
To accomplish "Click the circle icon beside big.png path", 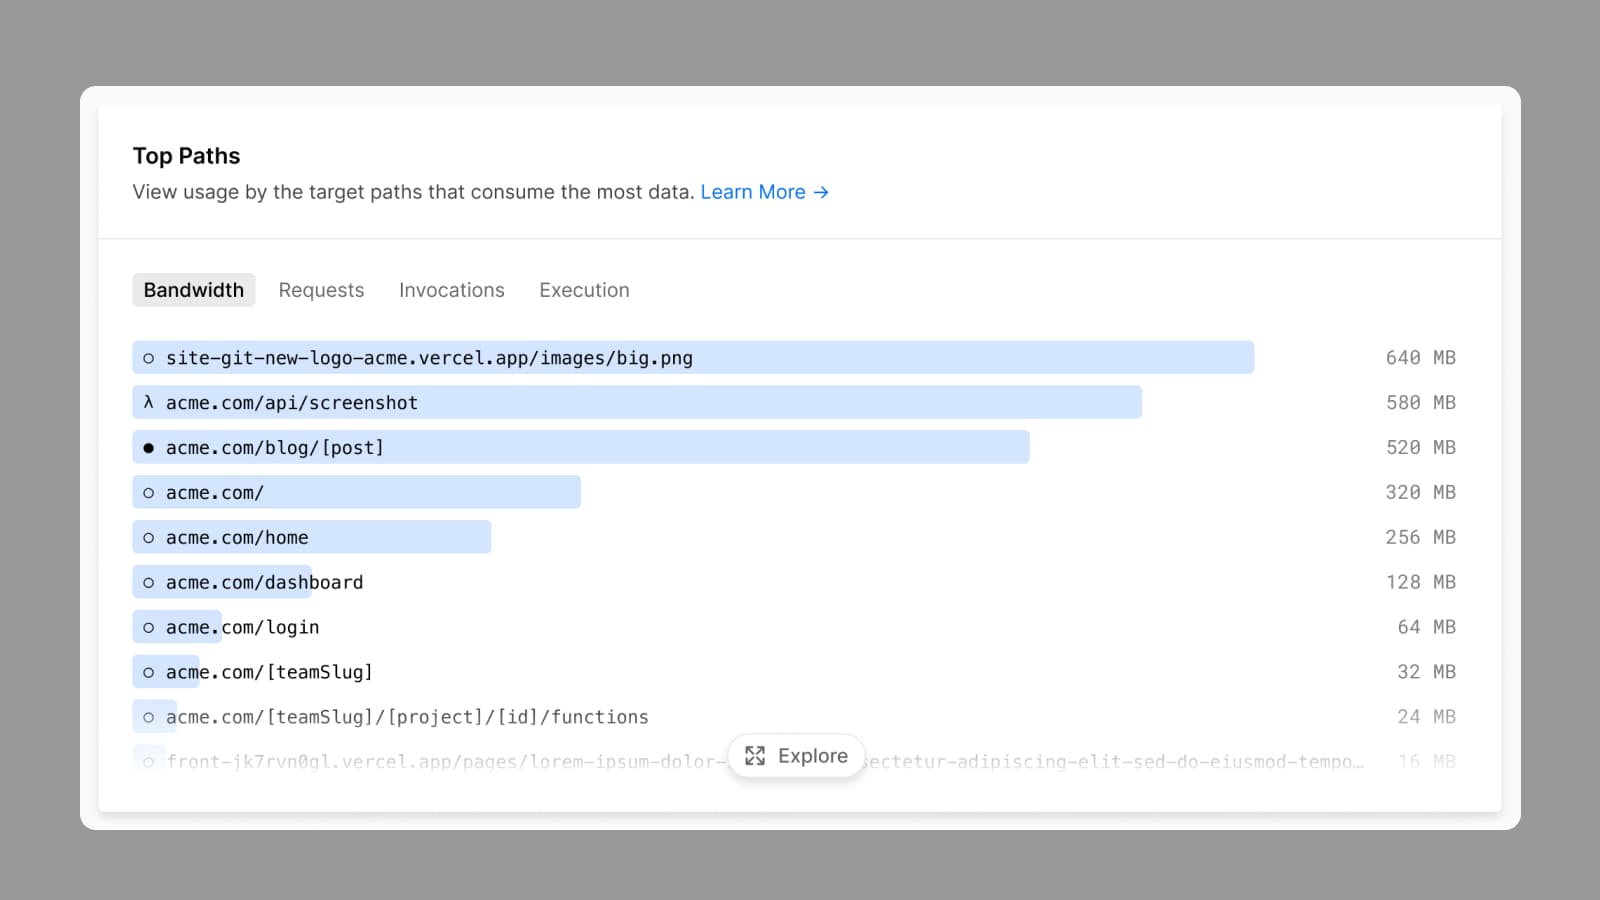I will point(148,358).
